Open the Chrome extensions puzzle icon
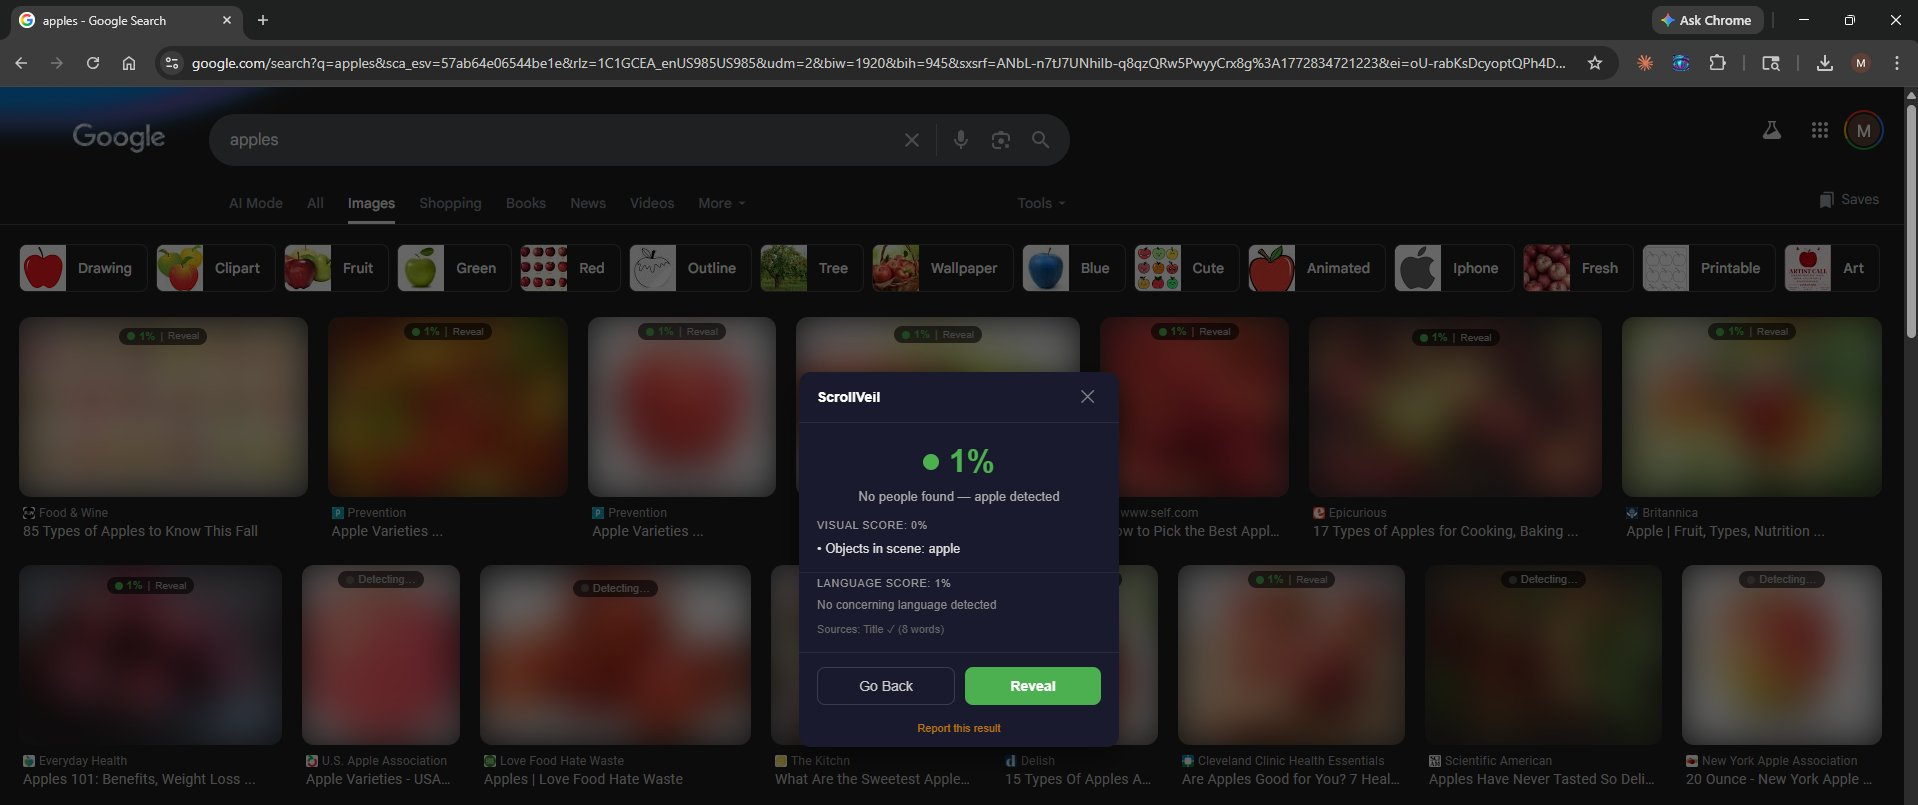The image size is (1918, 805). click(1717, 63)
